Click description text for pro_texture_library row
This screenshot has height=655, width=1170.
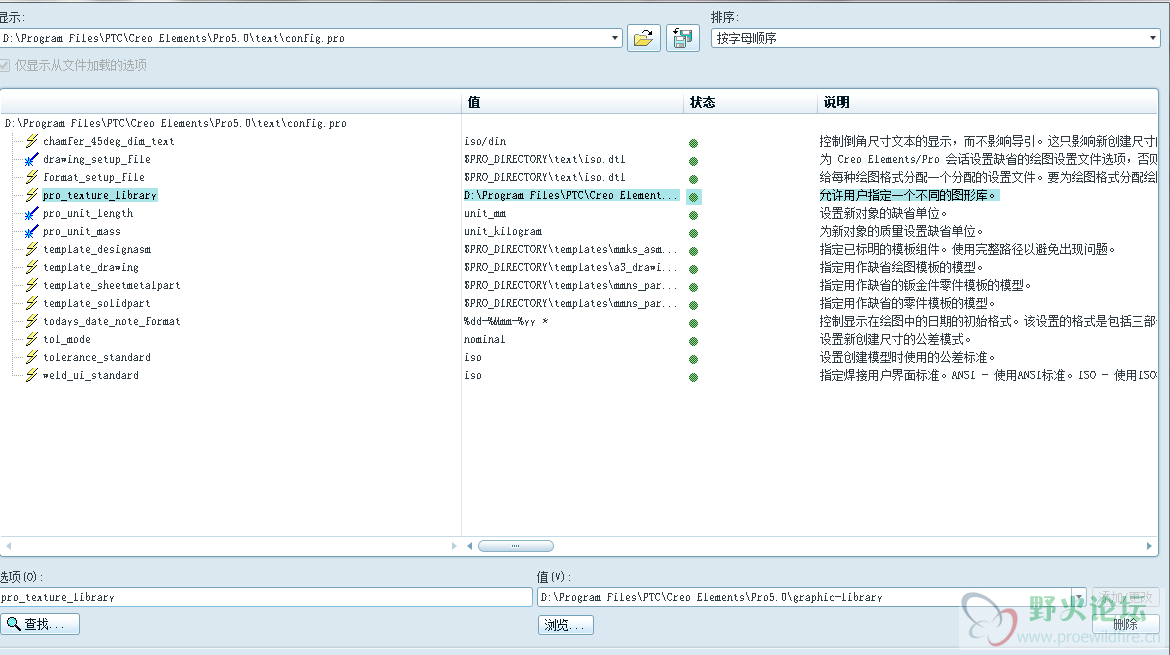[x=908, y=195]
